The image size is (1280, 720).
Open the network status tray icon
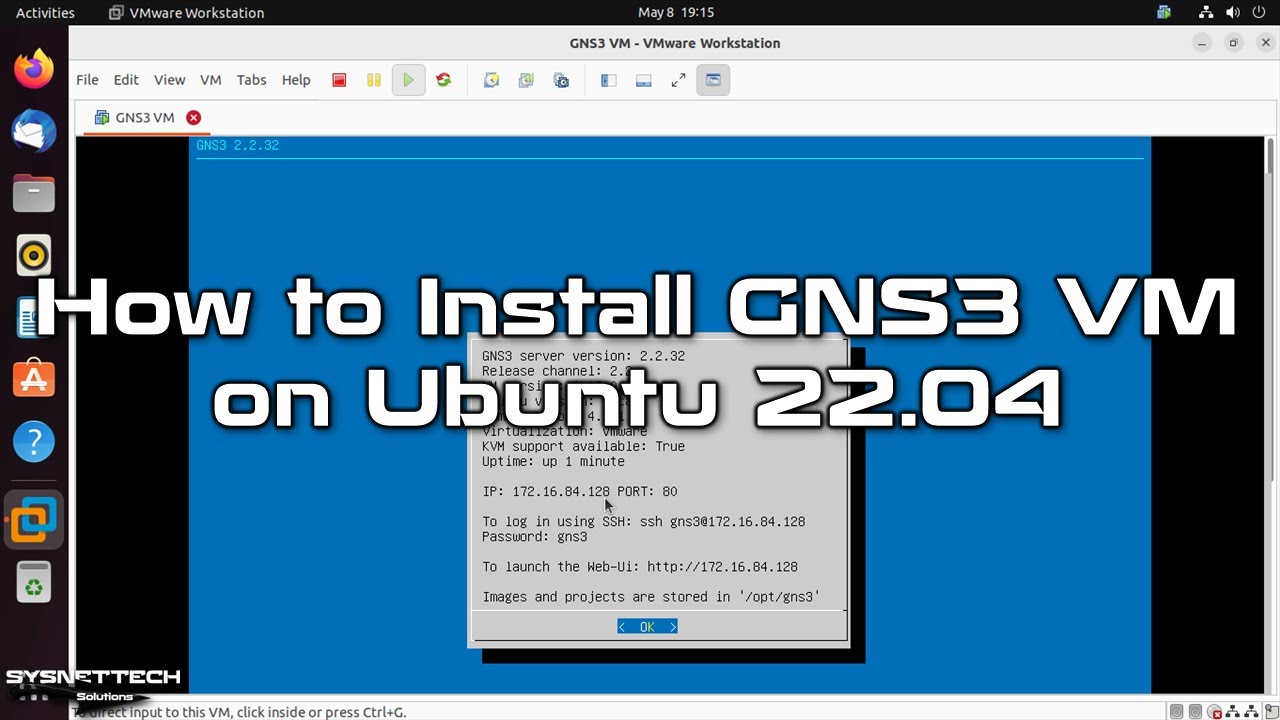coord(1207,13)
